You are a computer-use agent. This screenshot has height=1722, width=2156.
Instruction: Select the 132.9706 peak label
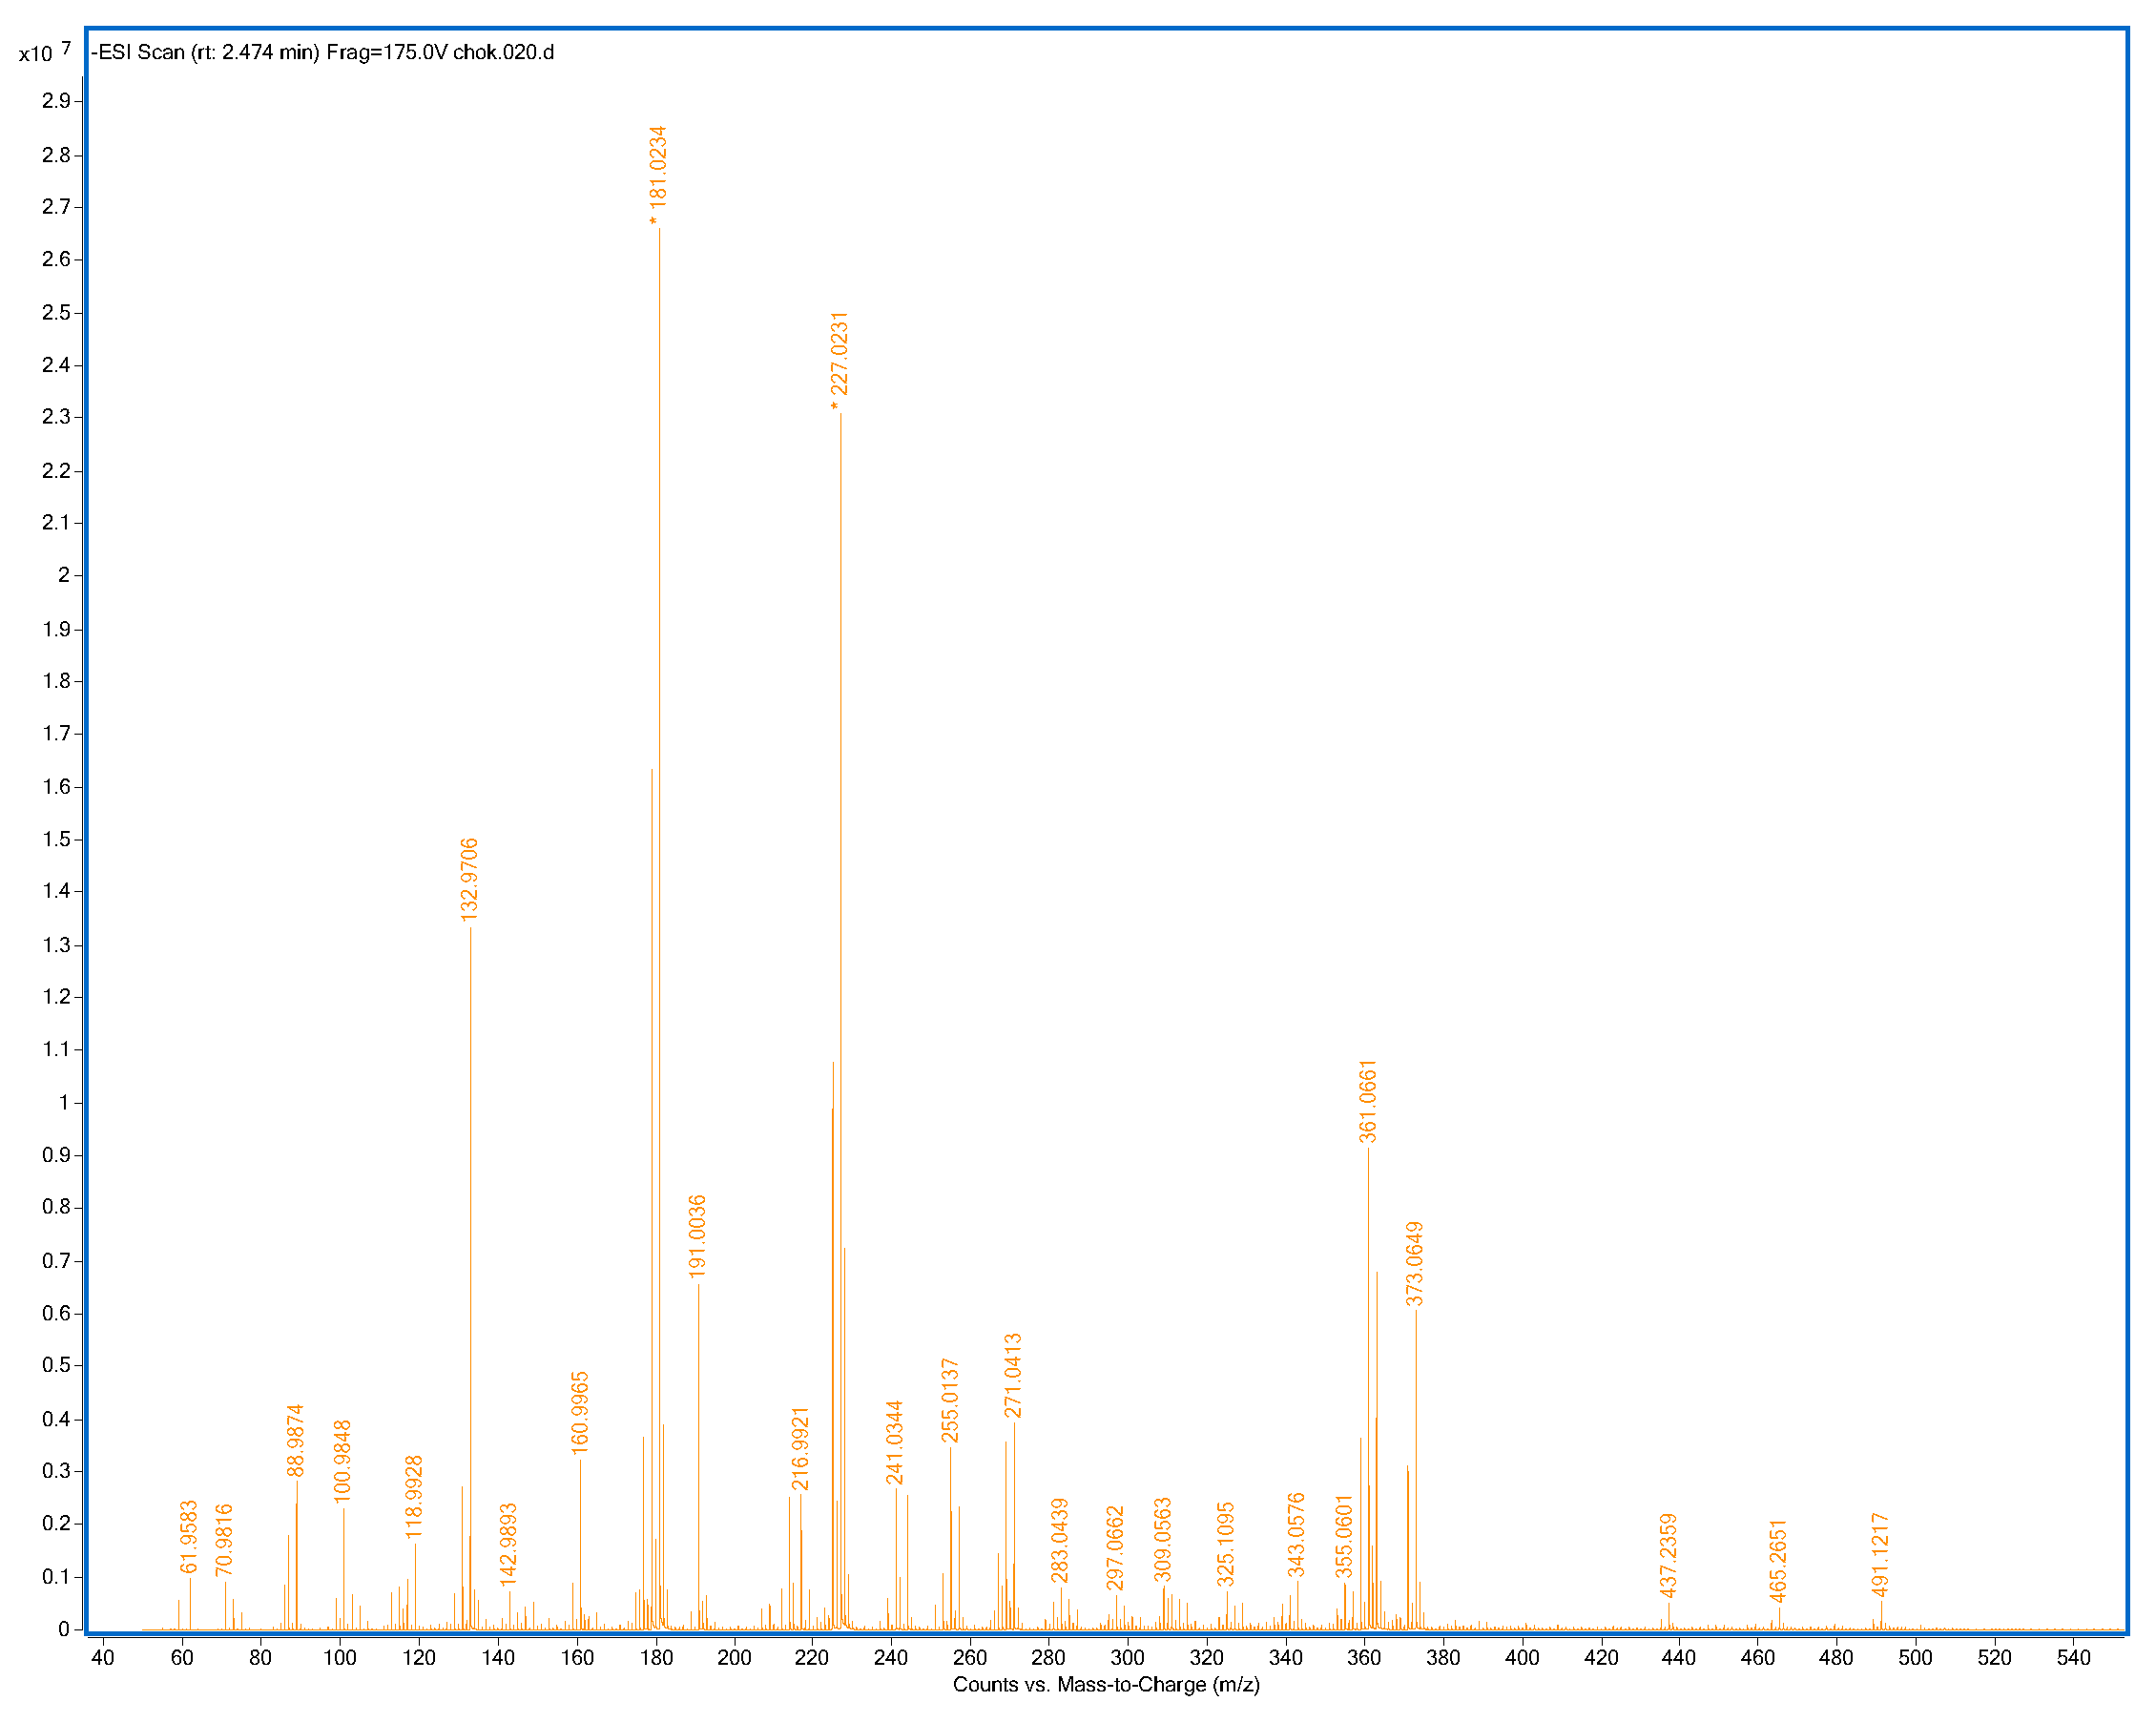click(469, 880)
